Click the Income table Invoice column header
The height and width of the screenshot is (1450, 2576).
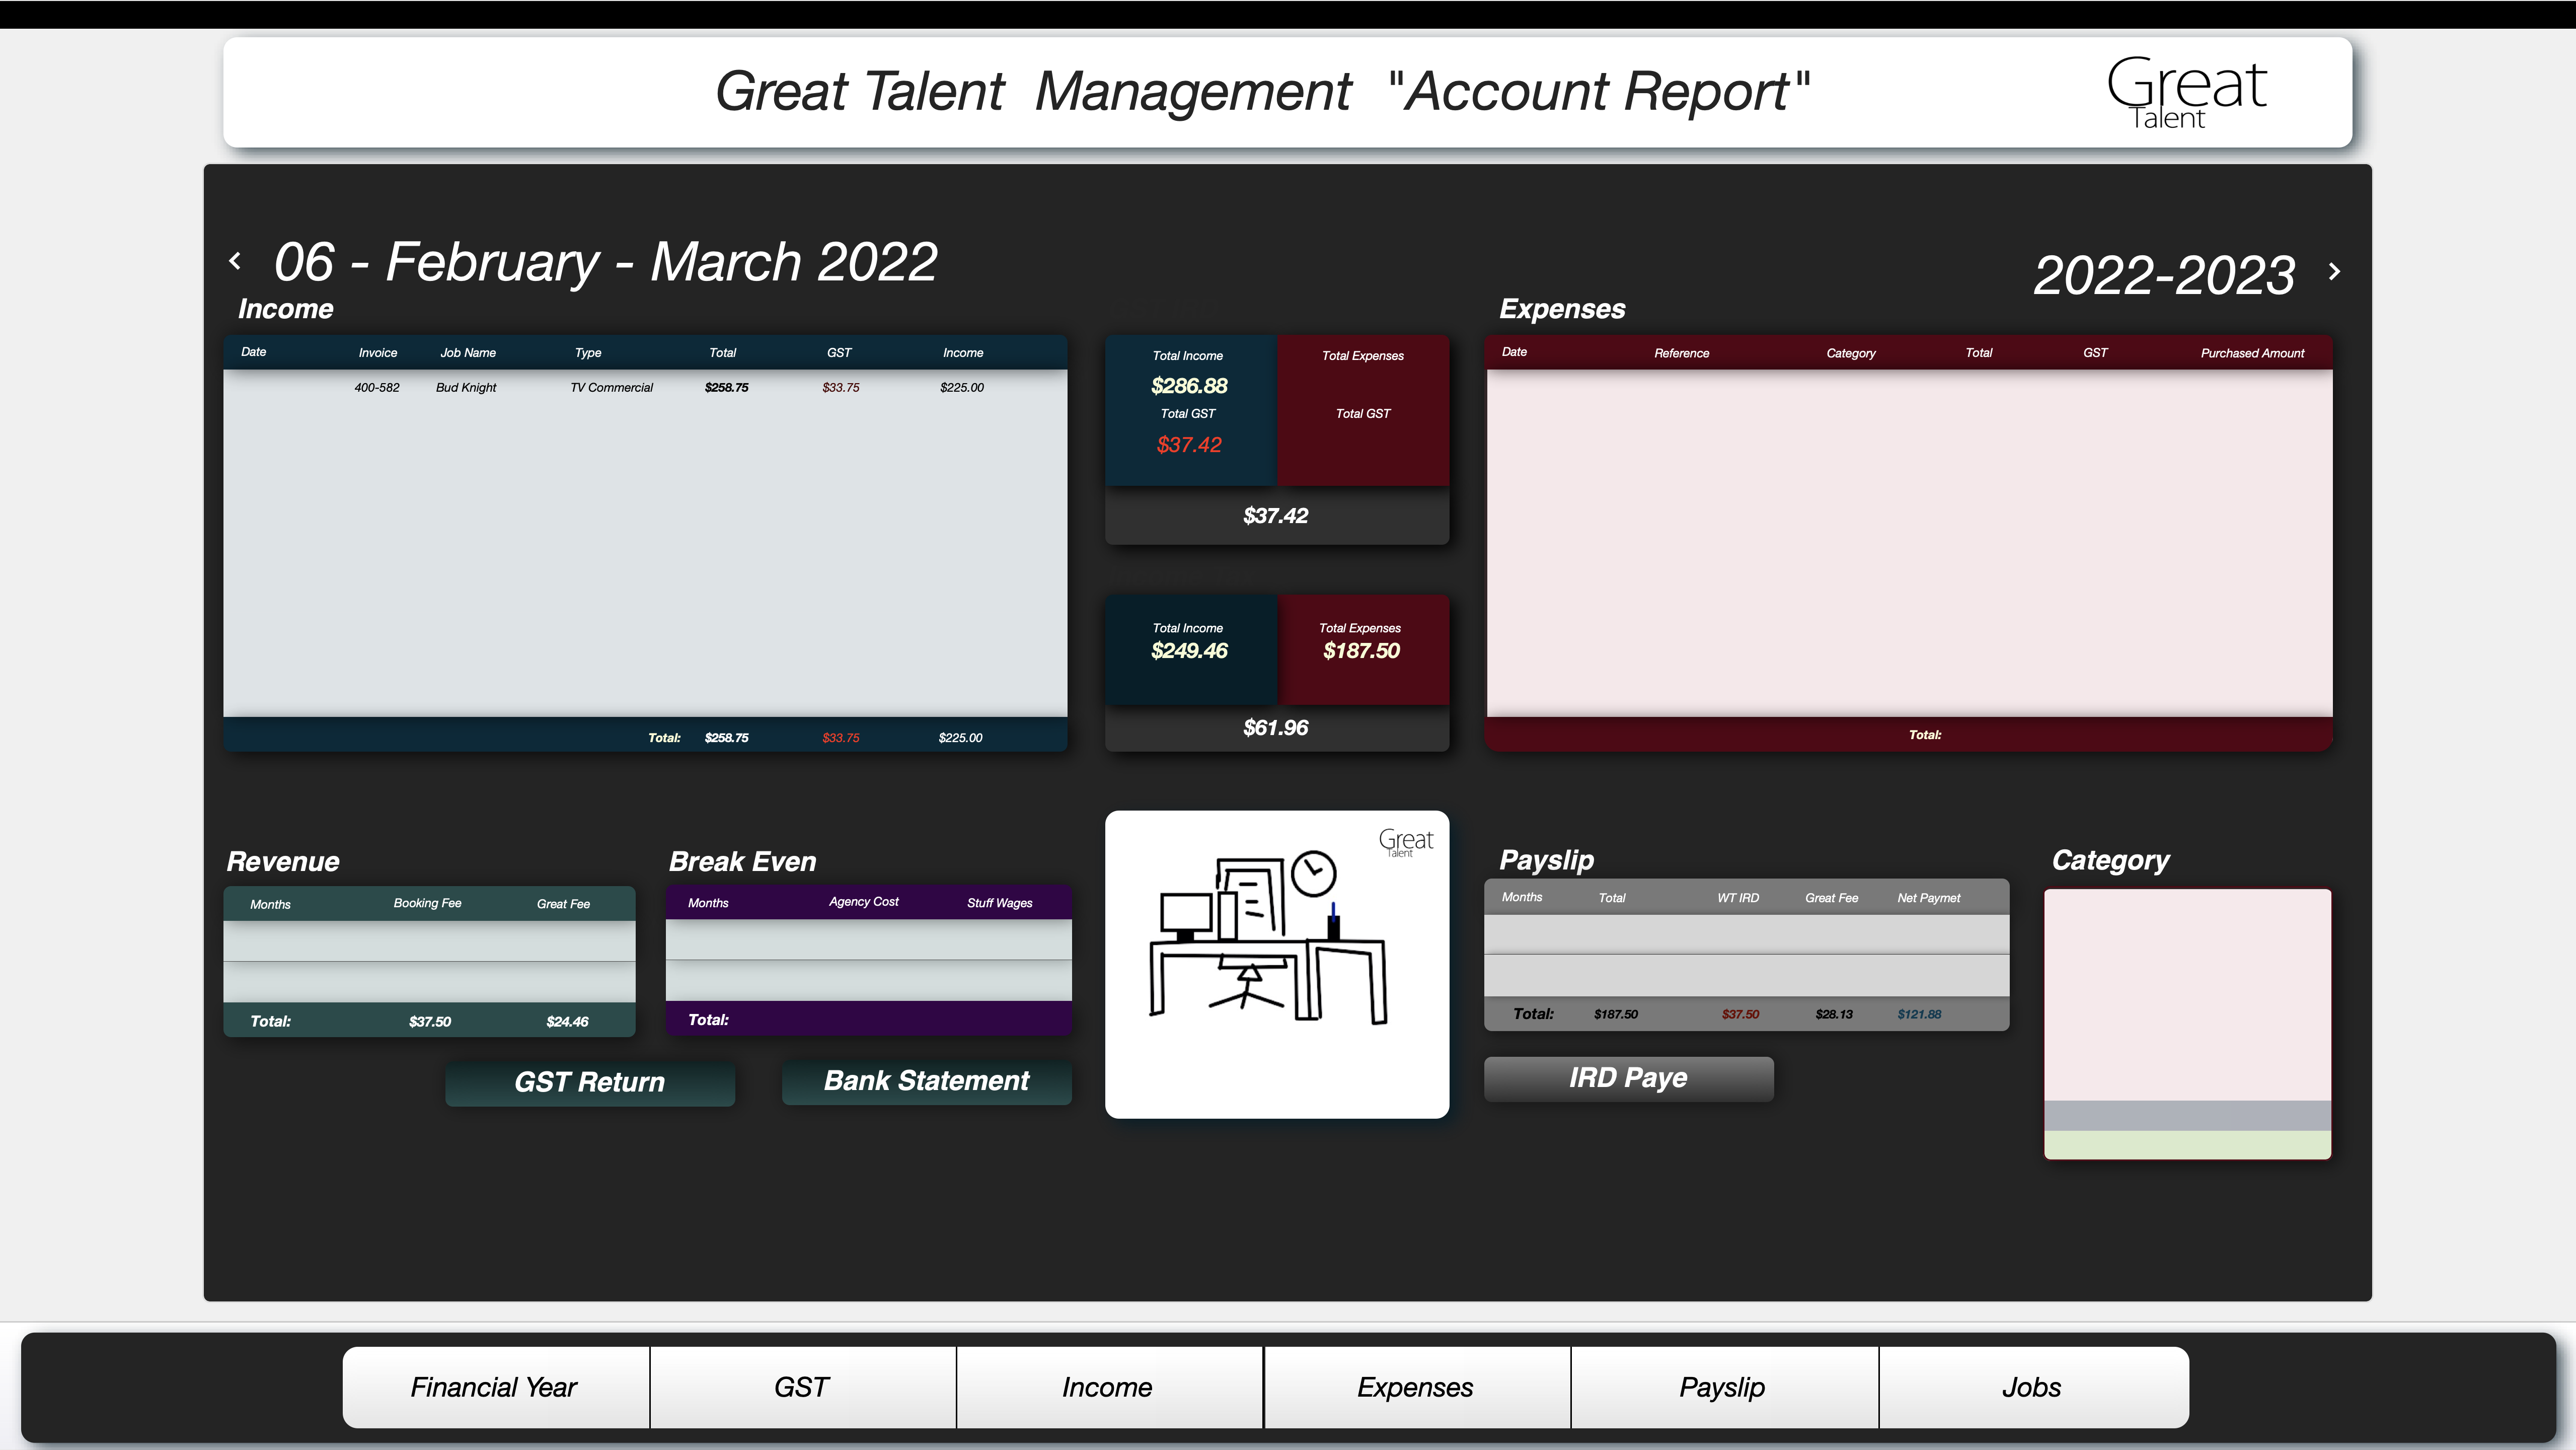click(378, 353)
